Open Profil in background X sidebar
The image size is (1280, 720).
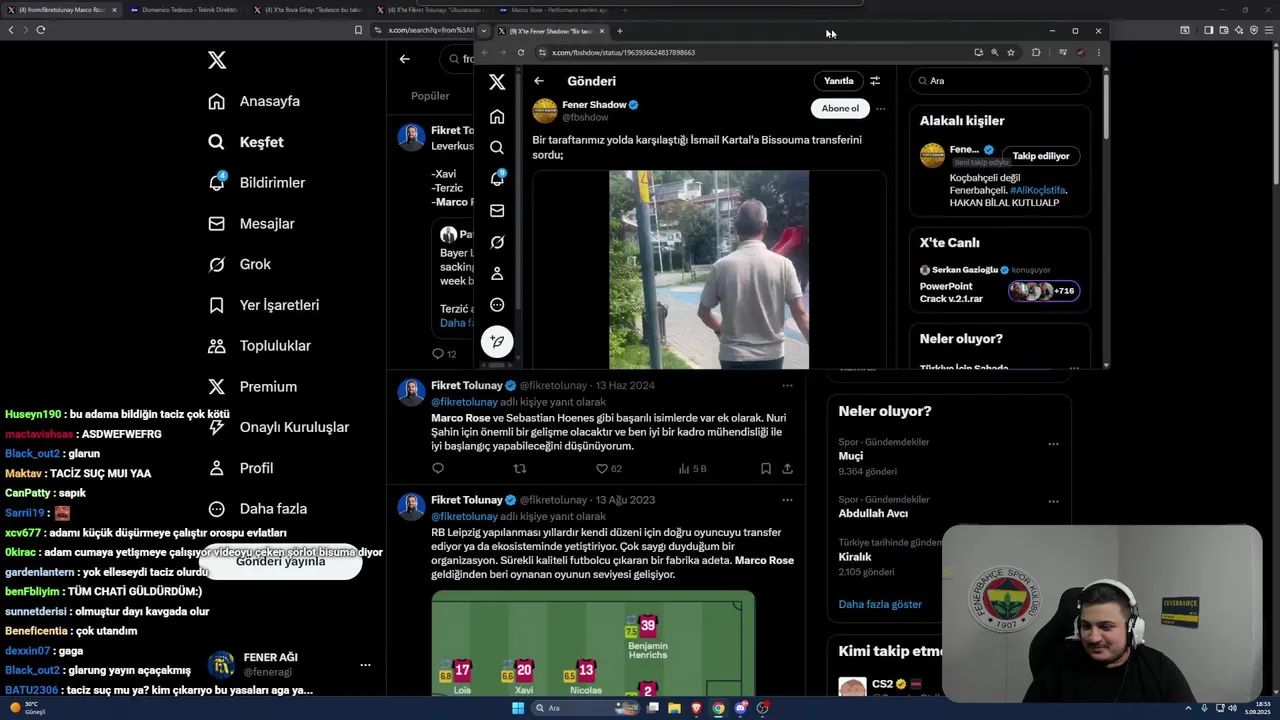point(241,468)
